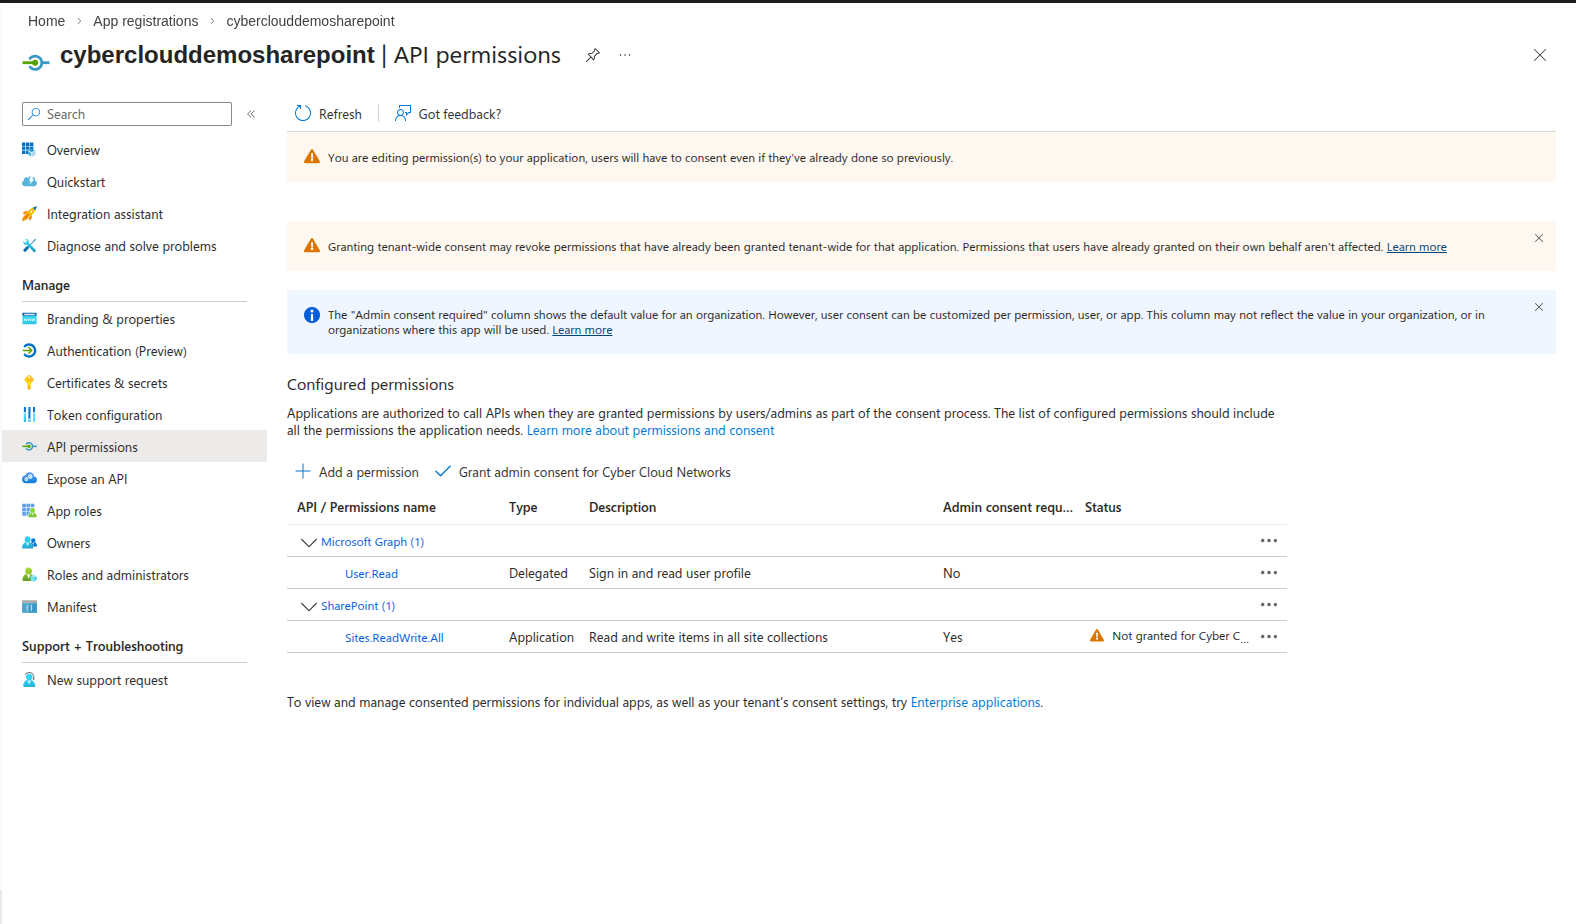
Task: Click the Description column header
Action: click(x=622, y=508)
